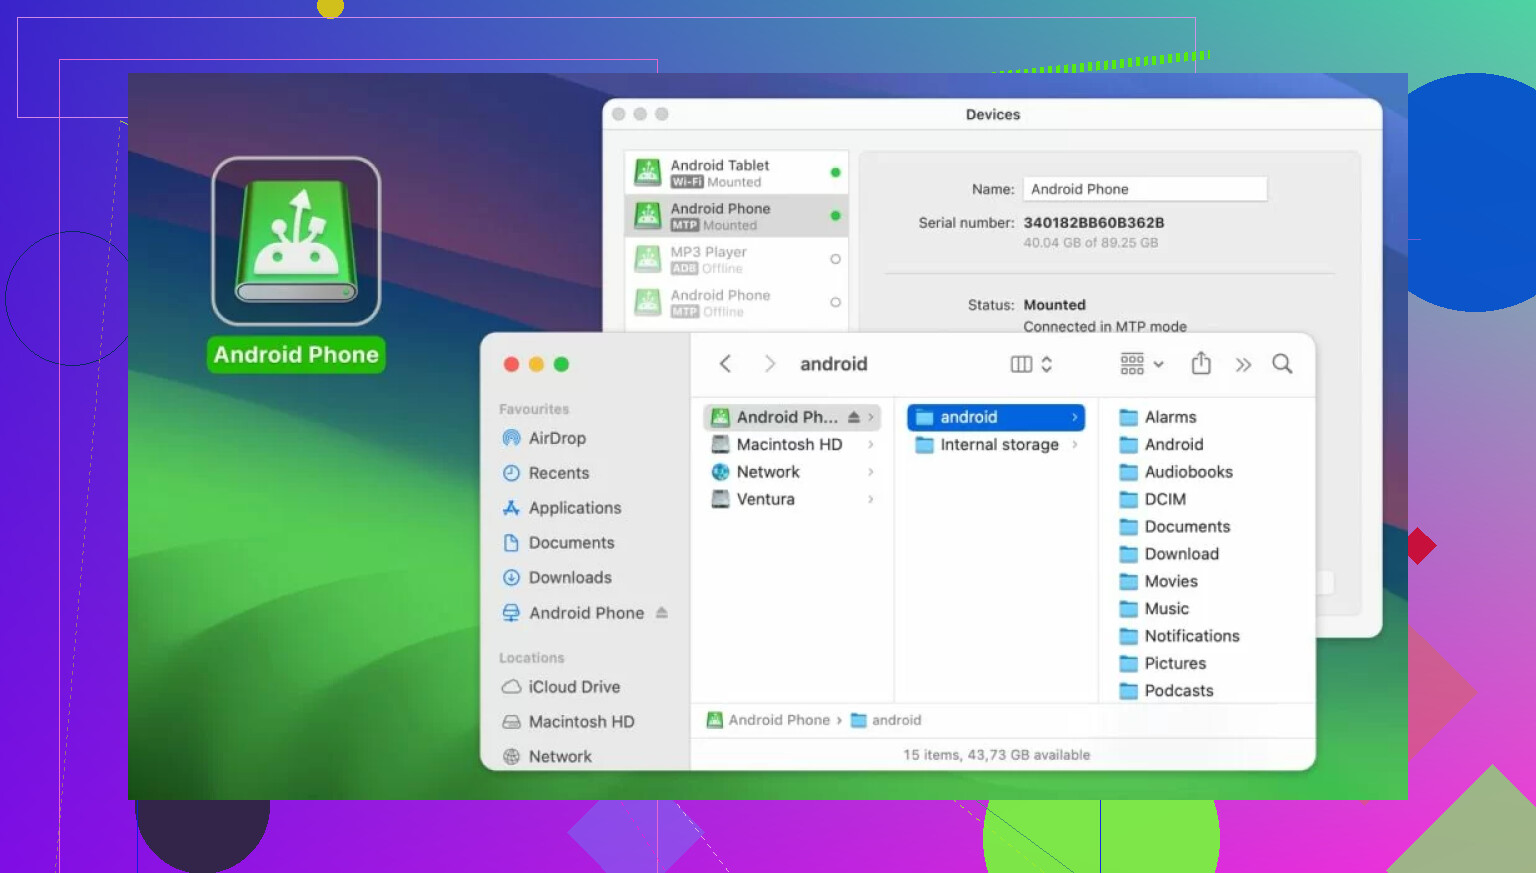Click the Share icon in the Finder toolbar
The width and height of the screenshot is (1536, 873).
coord(1201,364)
